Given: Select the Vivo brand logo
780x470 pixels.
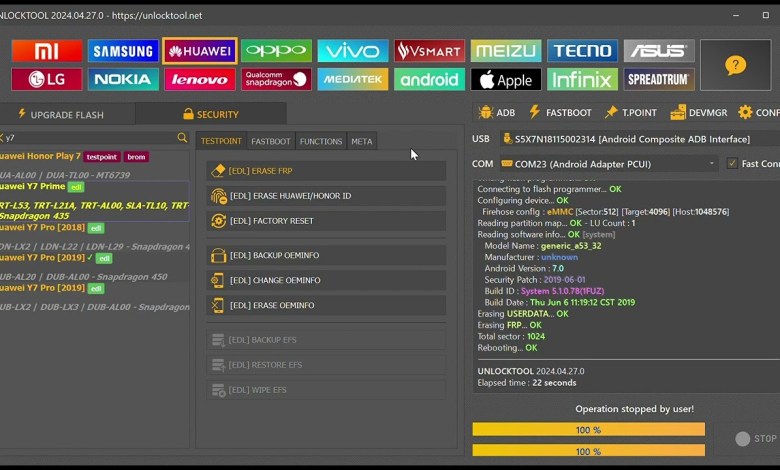Looking at the screenshot, I should [353, 51].
